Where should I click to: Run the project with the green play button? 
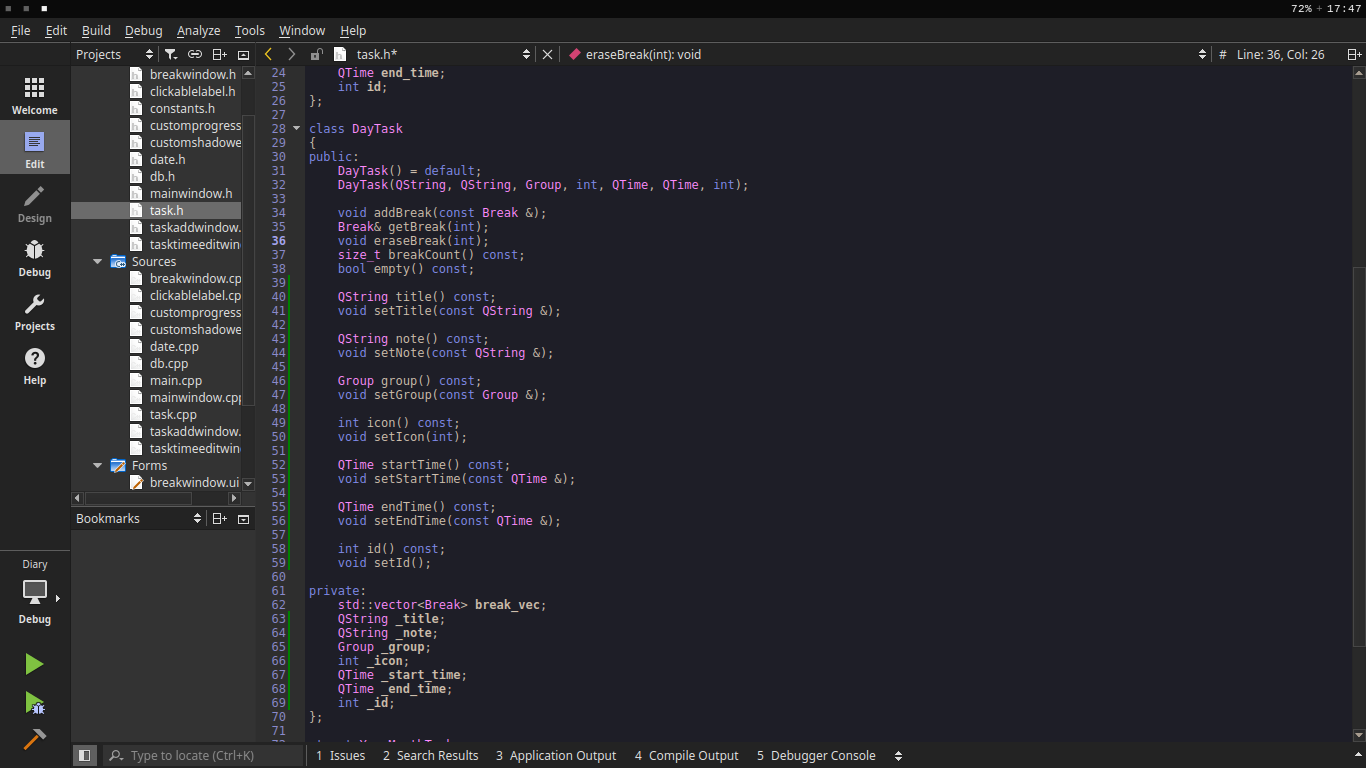[x=34, y=664]
